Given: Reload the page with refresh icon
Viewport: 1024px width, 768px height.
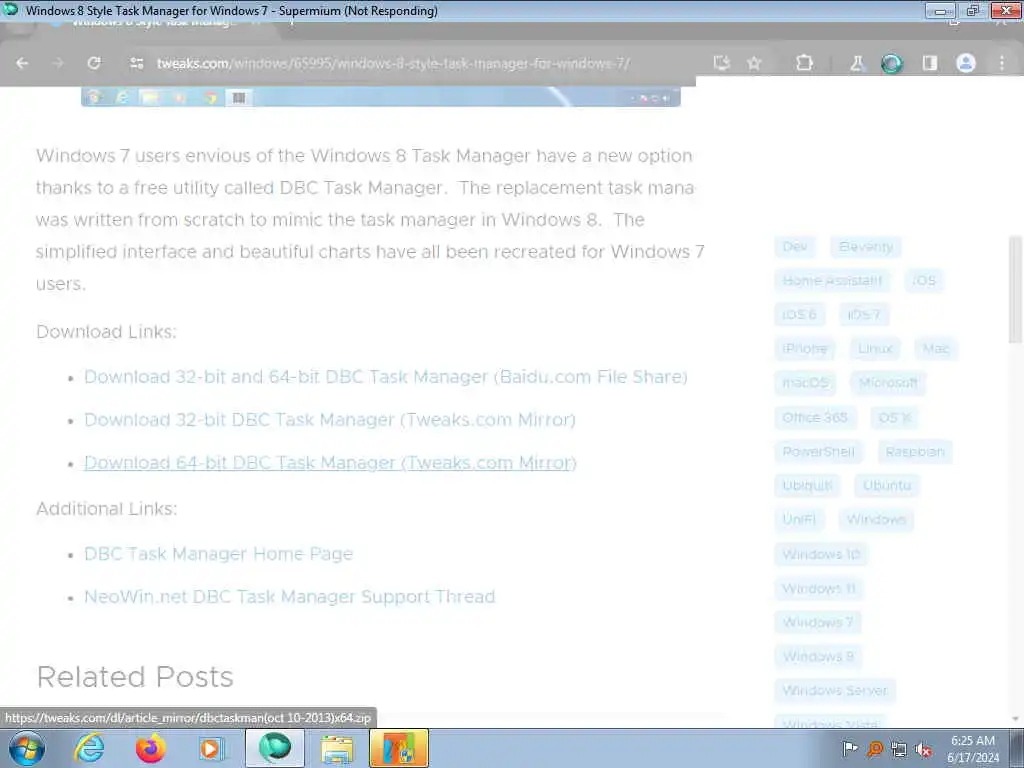Looking at the screenshot, I should point(94,63).
